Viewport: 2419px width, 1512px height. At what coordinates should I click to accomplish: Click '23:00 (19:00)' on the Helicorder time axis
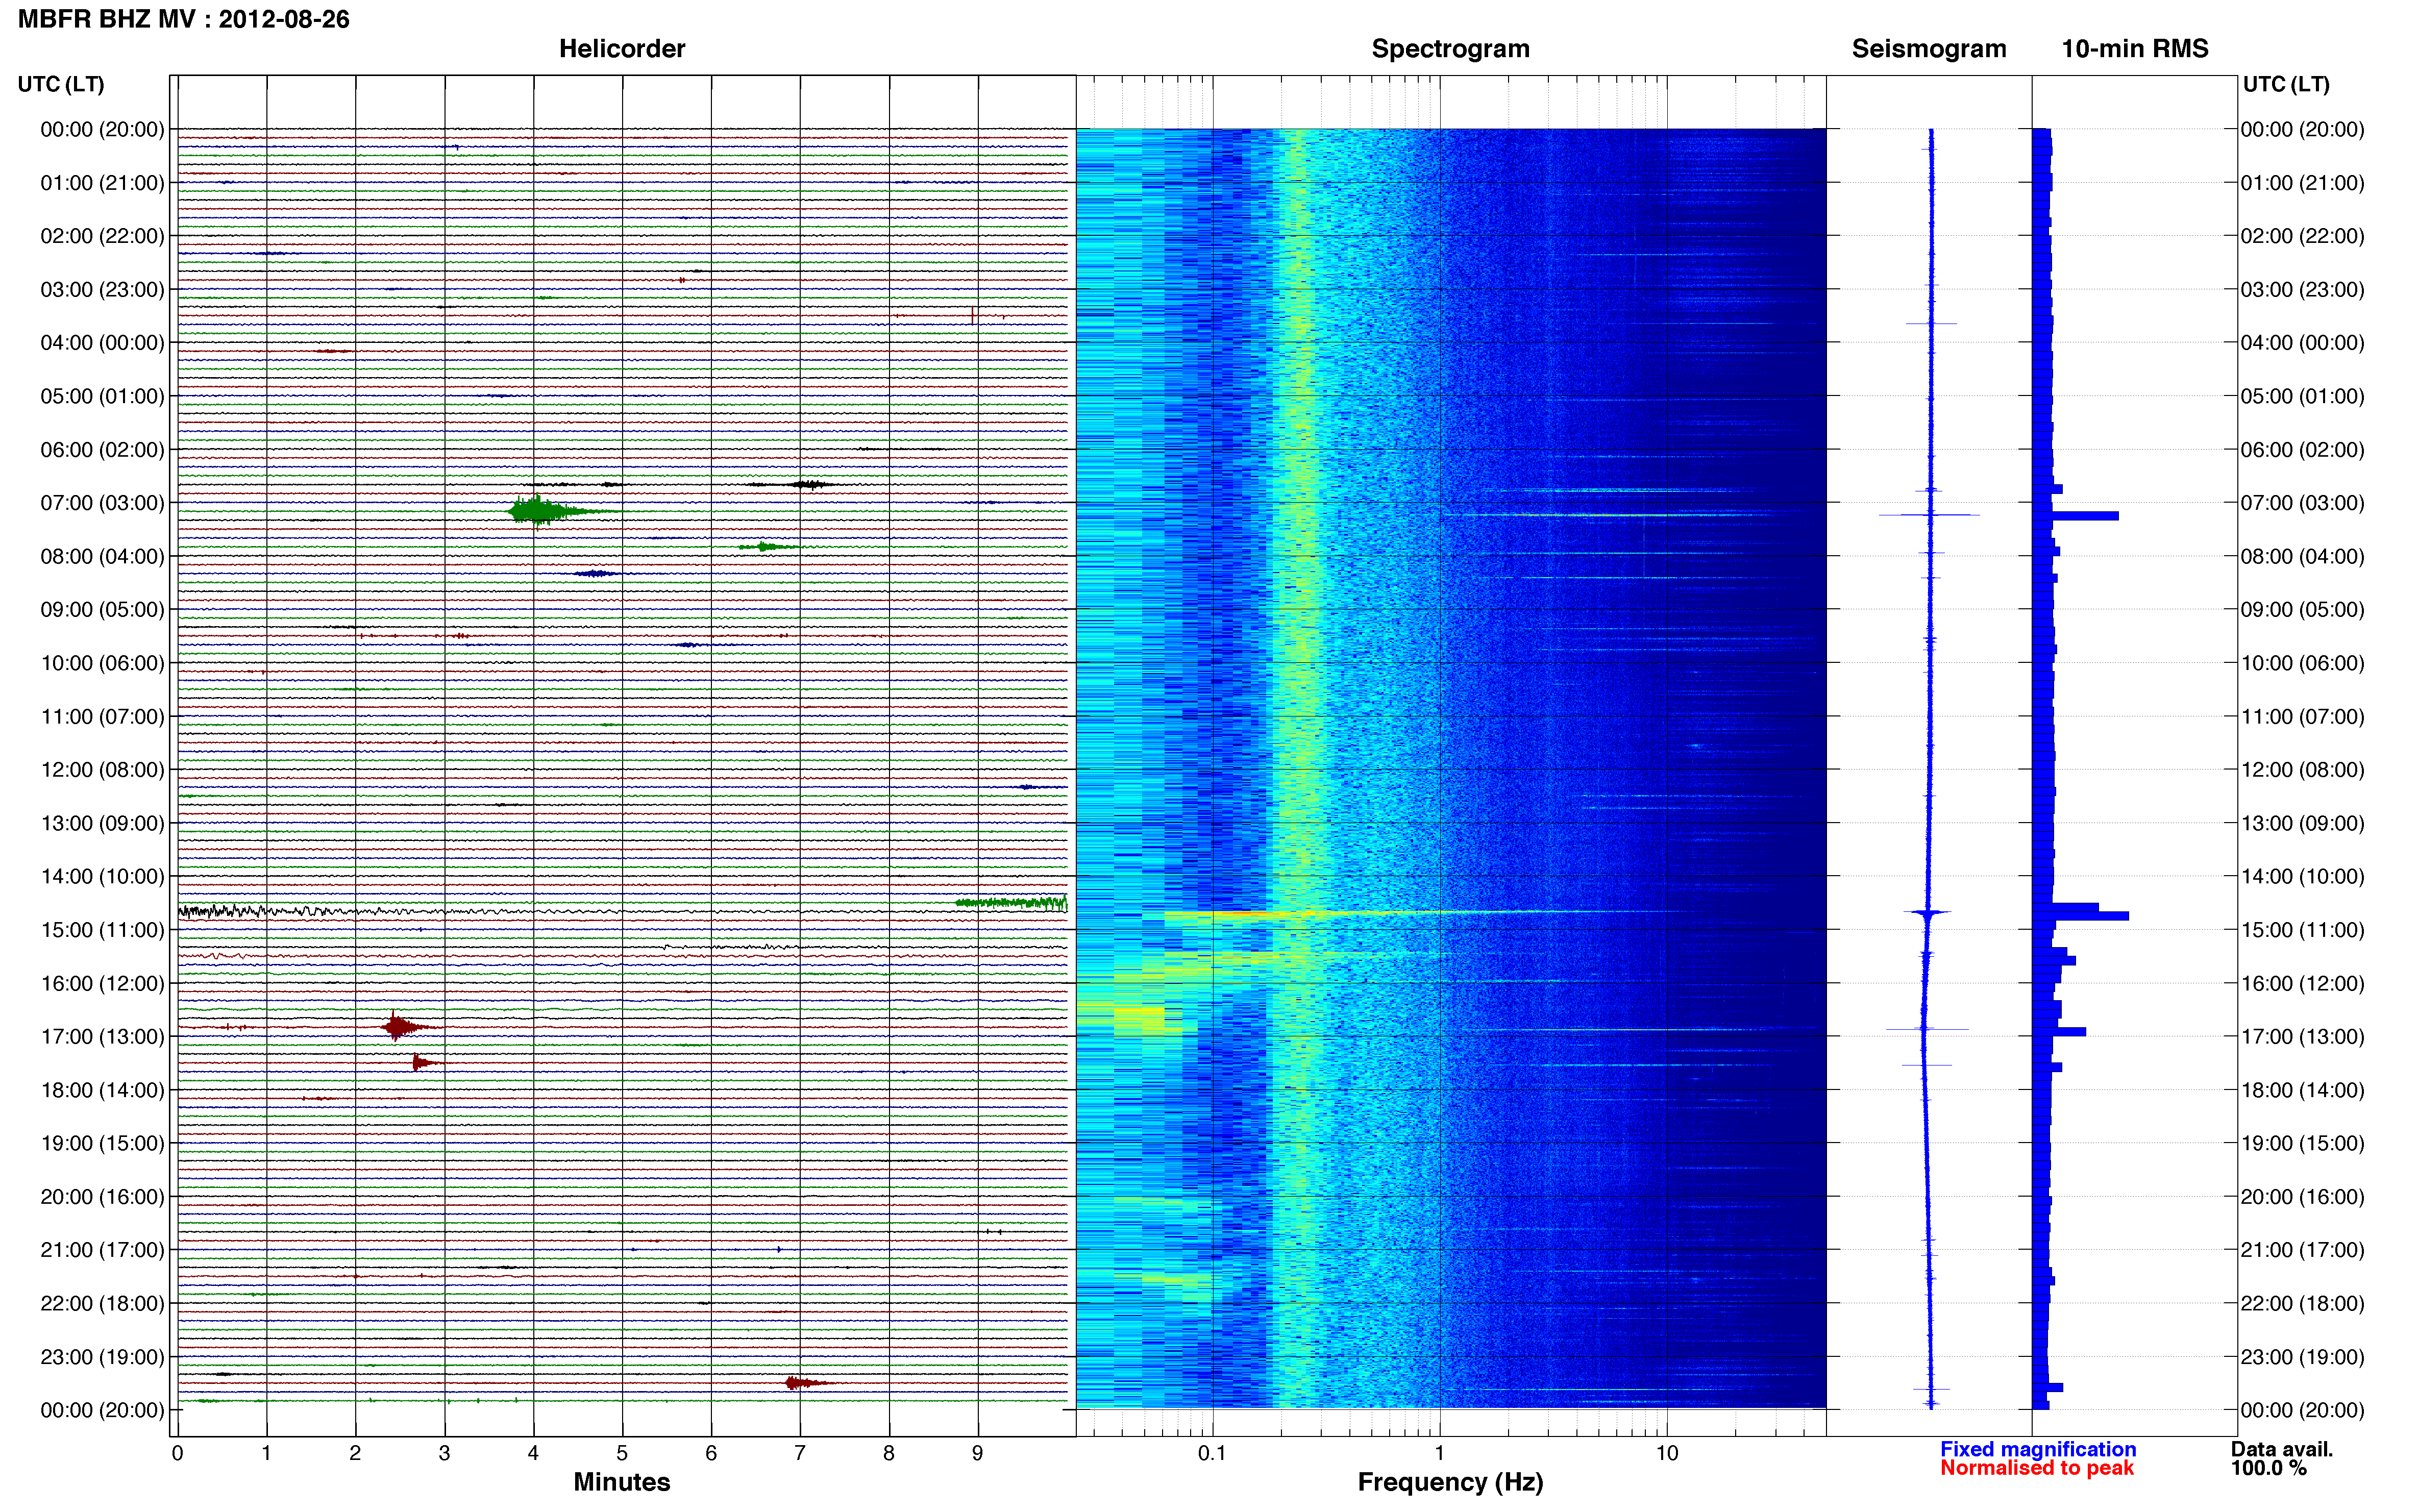pos(102,1357)
